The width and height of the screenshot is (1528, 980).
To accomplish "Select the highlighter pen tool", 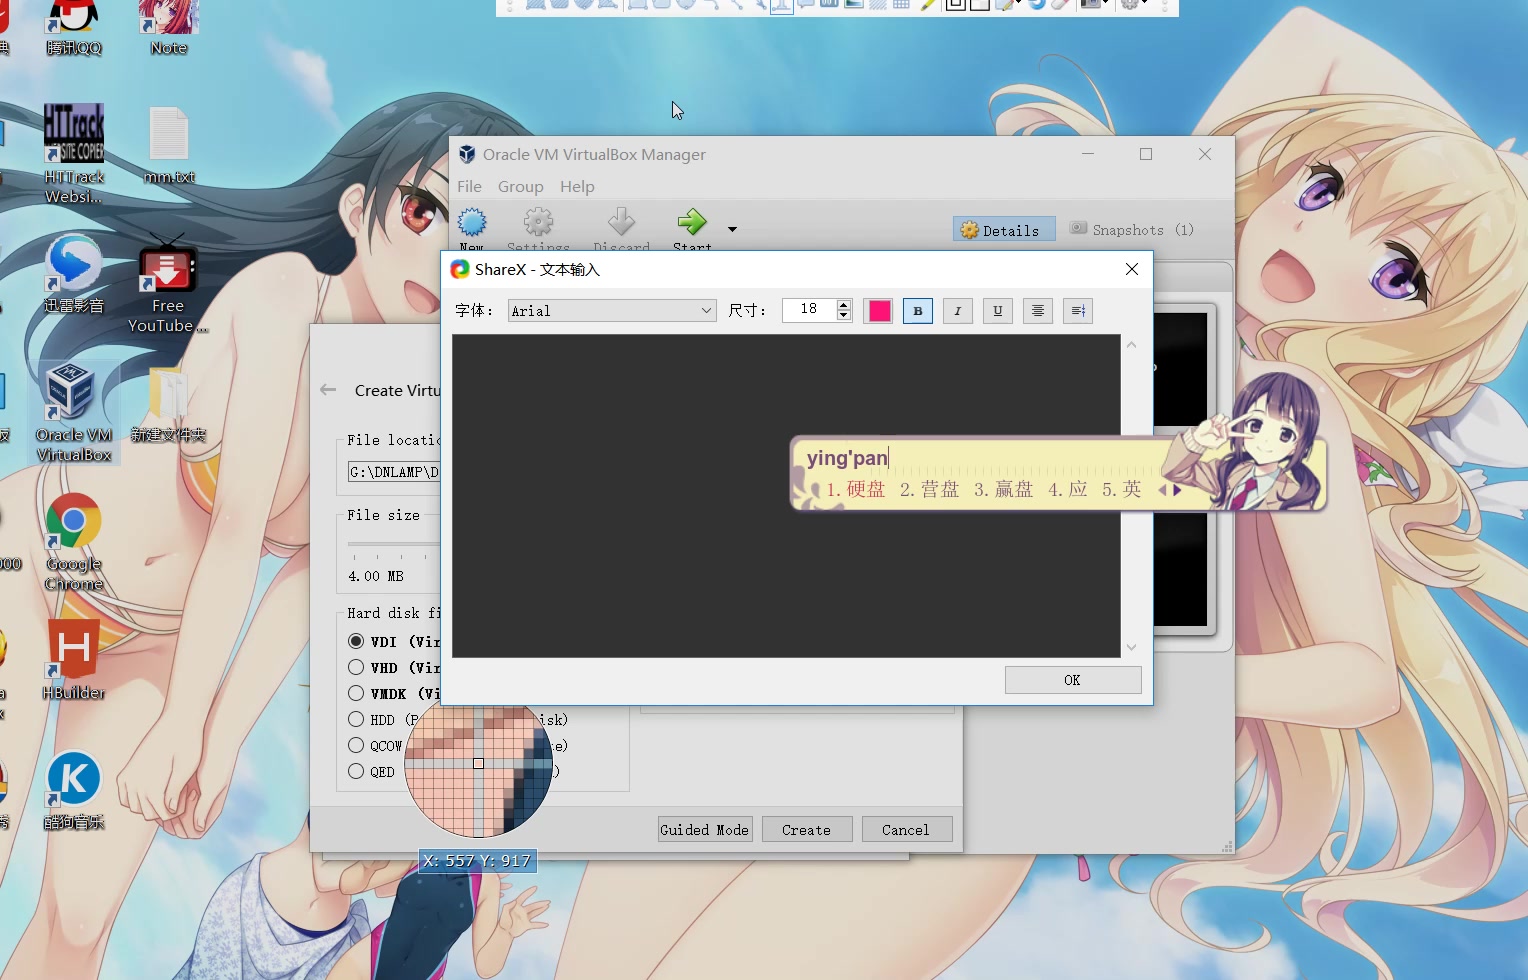I will click(928, 6).
